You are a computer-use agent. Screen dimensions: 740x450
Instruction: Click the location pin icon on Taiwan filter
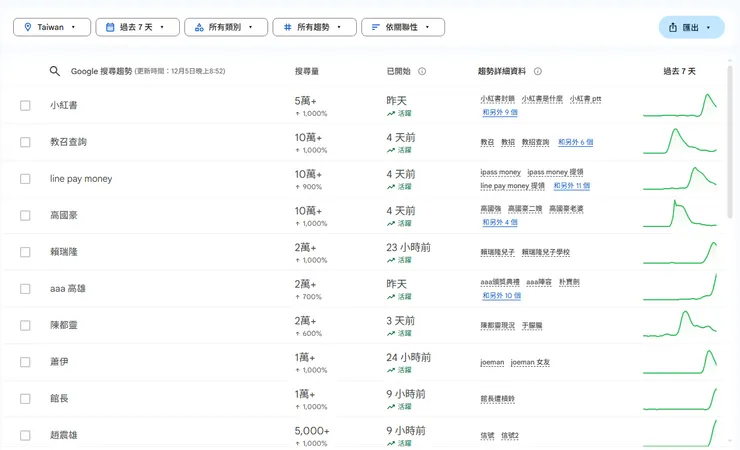click(27, 27)
